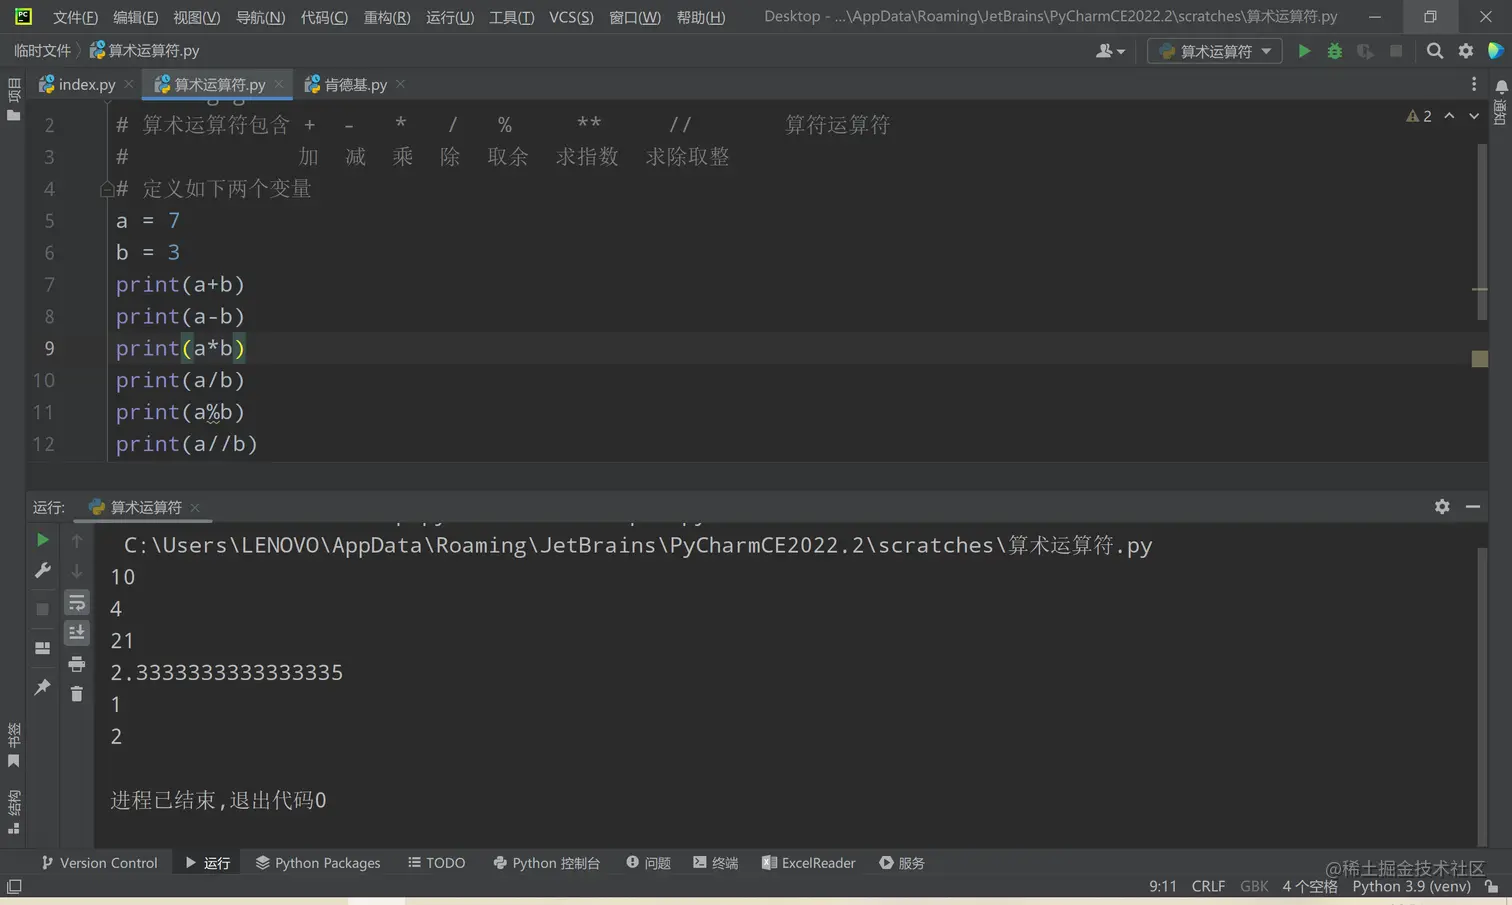Screen dimensions: 1512x905
Task: Open the 终端 tool window
Action: 716,863
